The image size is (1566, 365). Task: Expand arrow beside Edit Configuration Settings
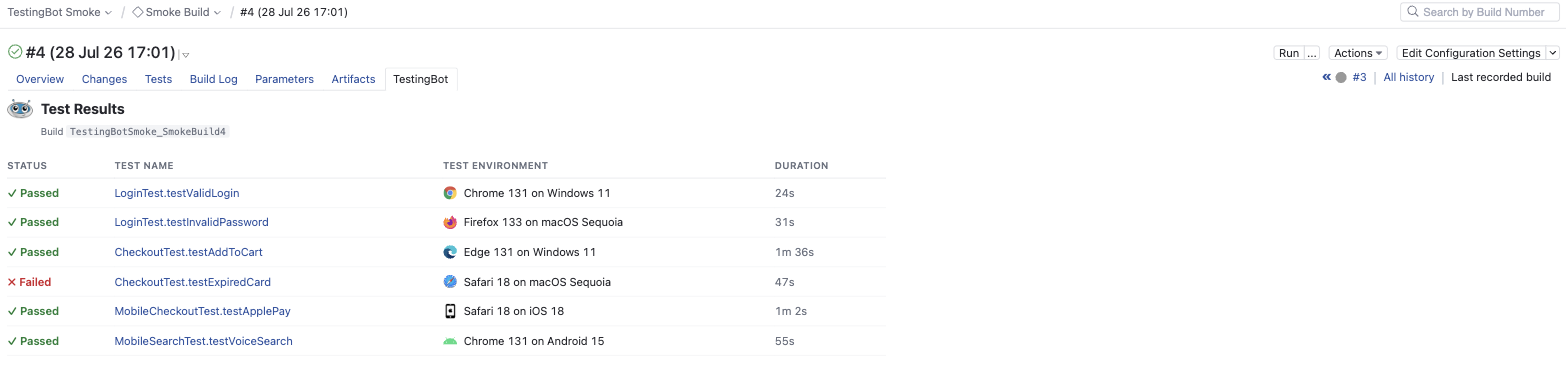1553,53
